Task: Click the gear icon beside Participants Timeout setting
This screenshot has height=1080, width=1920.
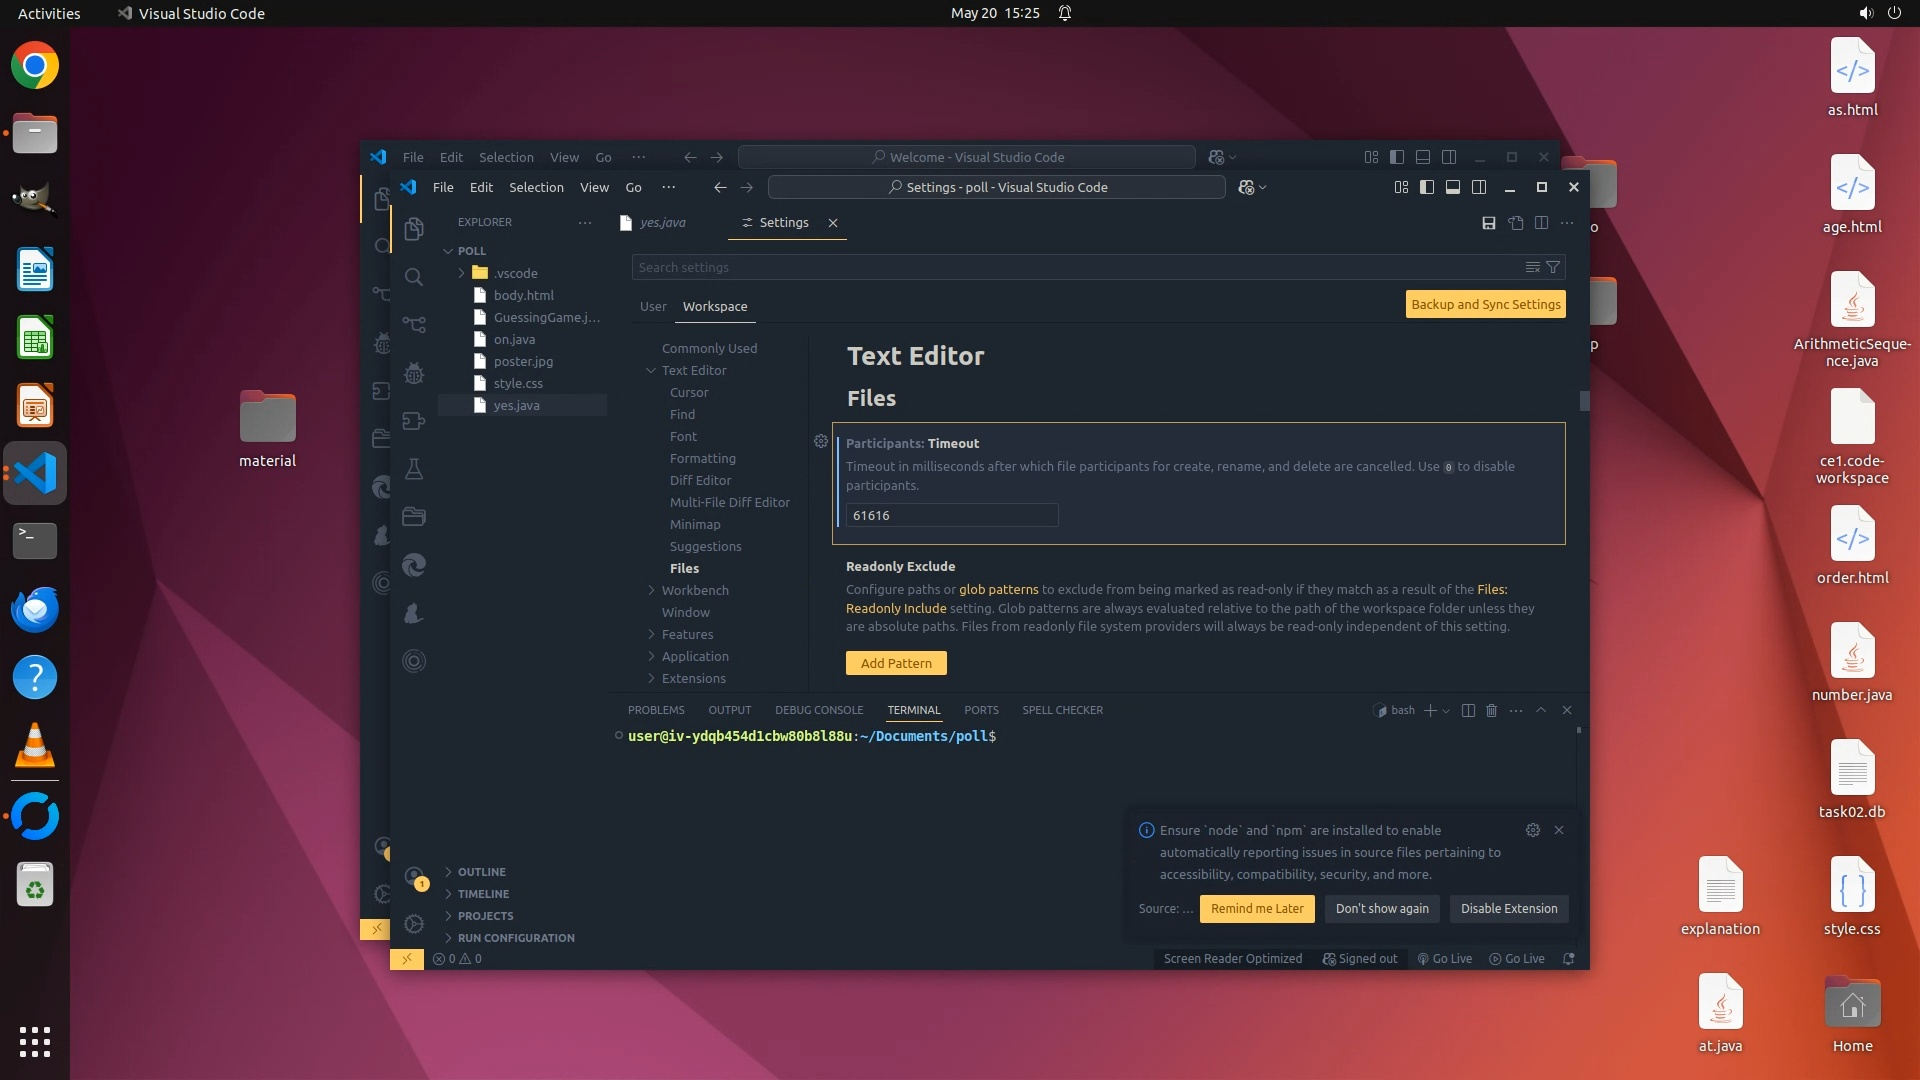Action: point(821,441)
